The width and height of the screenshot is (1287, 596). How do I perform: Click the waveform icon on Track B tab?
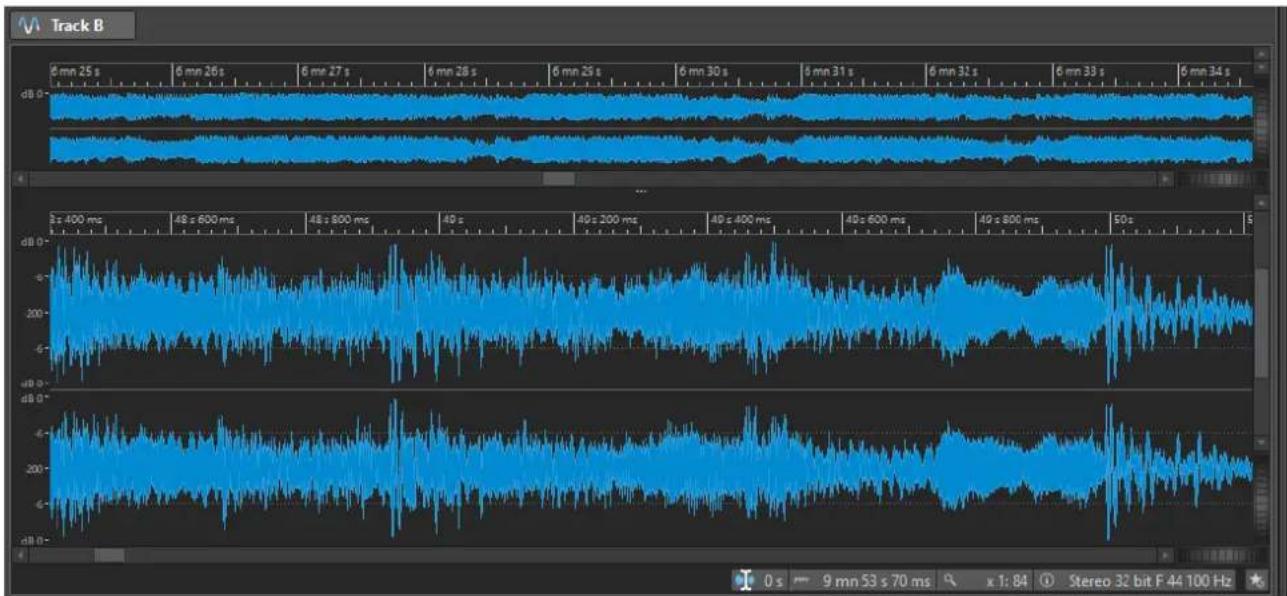tap(29, 25)
